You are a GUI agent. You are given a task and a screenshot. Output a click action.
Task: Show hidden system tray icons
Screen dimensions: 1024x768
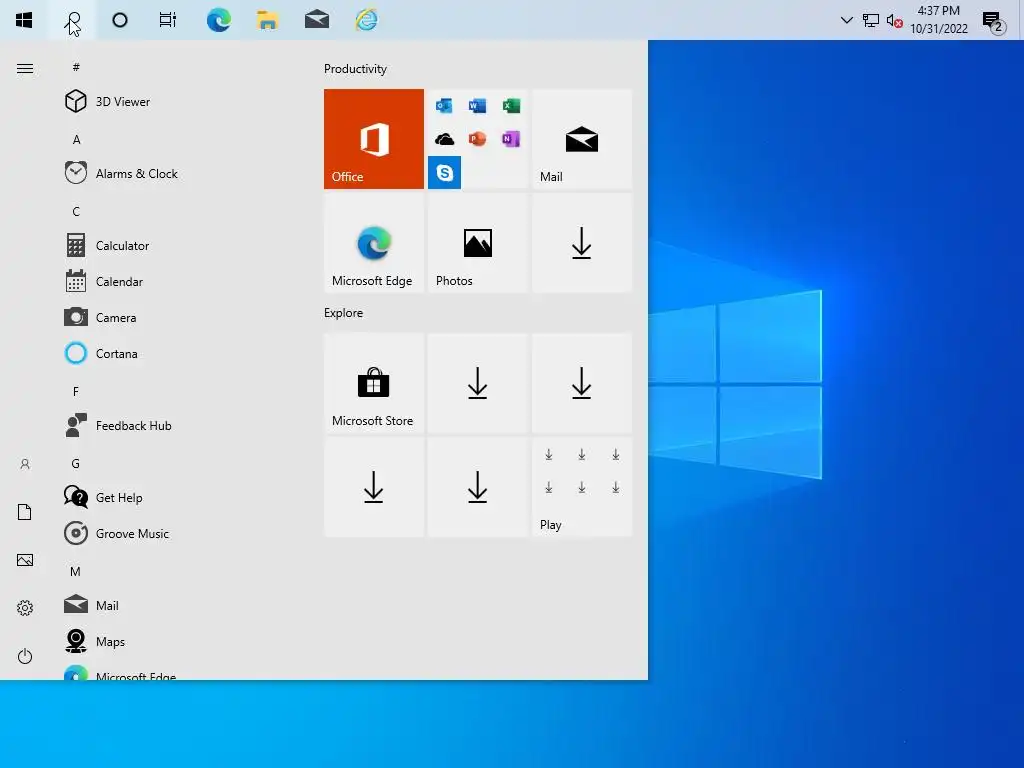tap(846, 20)
